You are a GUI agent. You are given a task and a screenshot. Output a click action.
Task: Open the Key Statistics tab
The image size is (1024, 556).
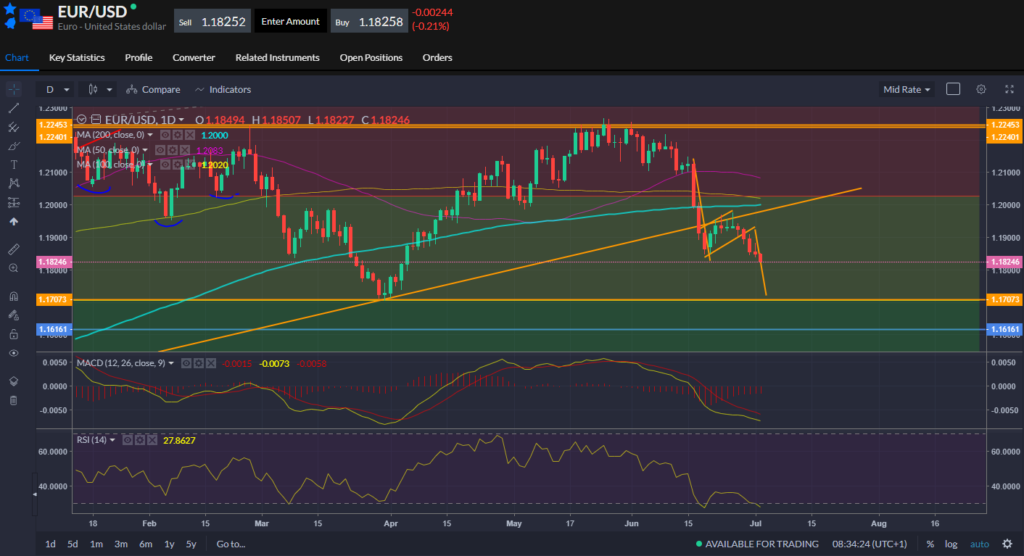(76, 57)
